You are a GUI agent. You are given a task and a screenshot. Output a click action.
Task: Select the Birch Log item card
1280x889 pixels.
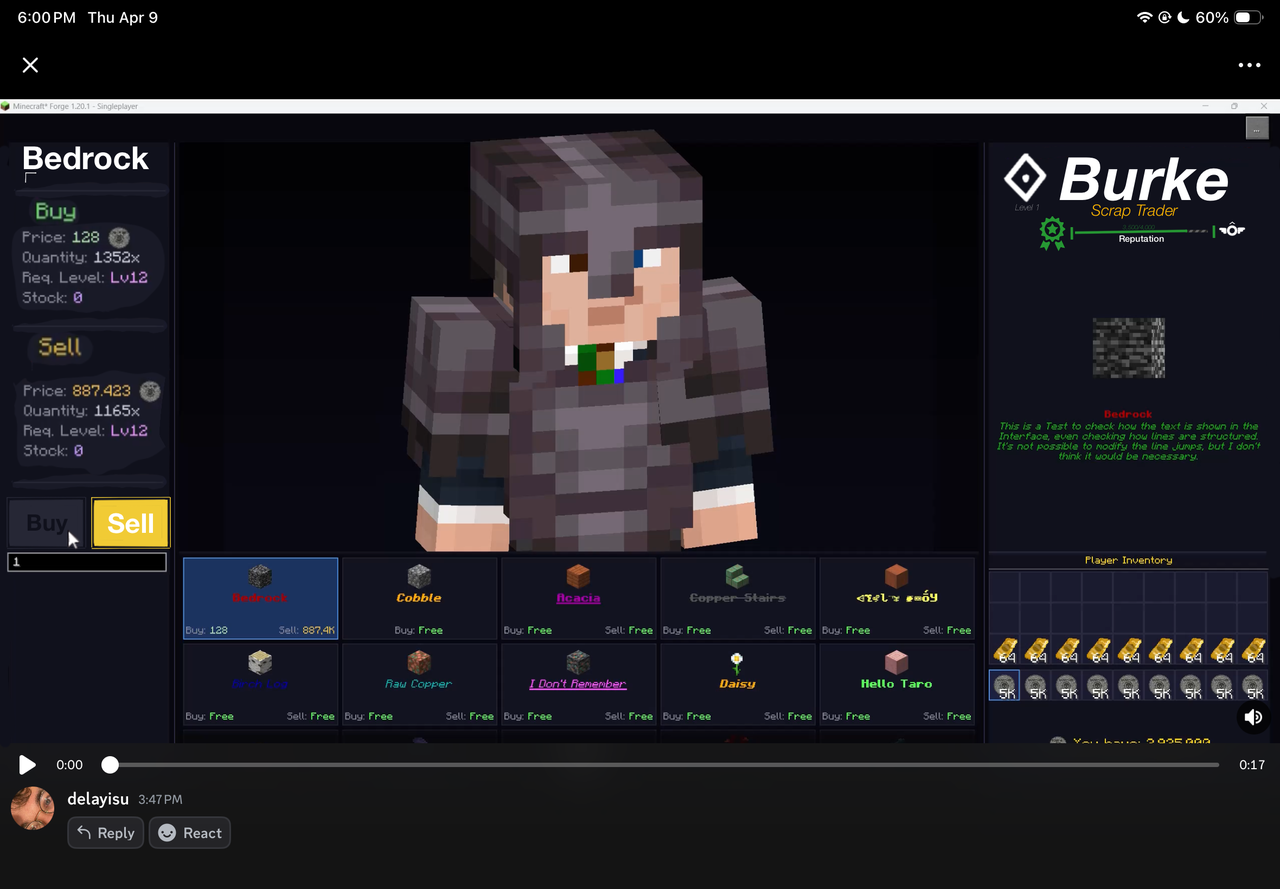pos(261,684)
